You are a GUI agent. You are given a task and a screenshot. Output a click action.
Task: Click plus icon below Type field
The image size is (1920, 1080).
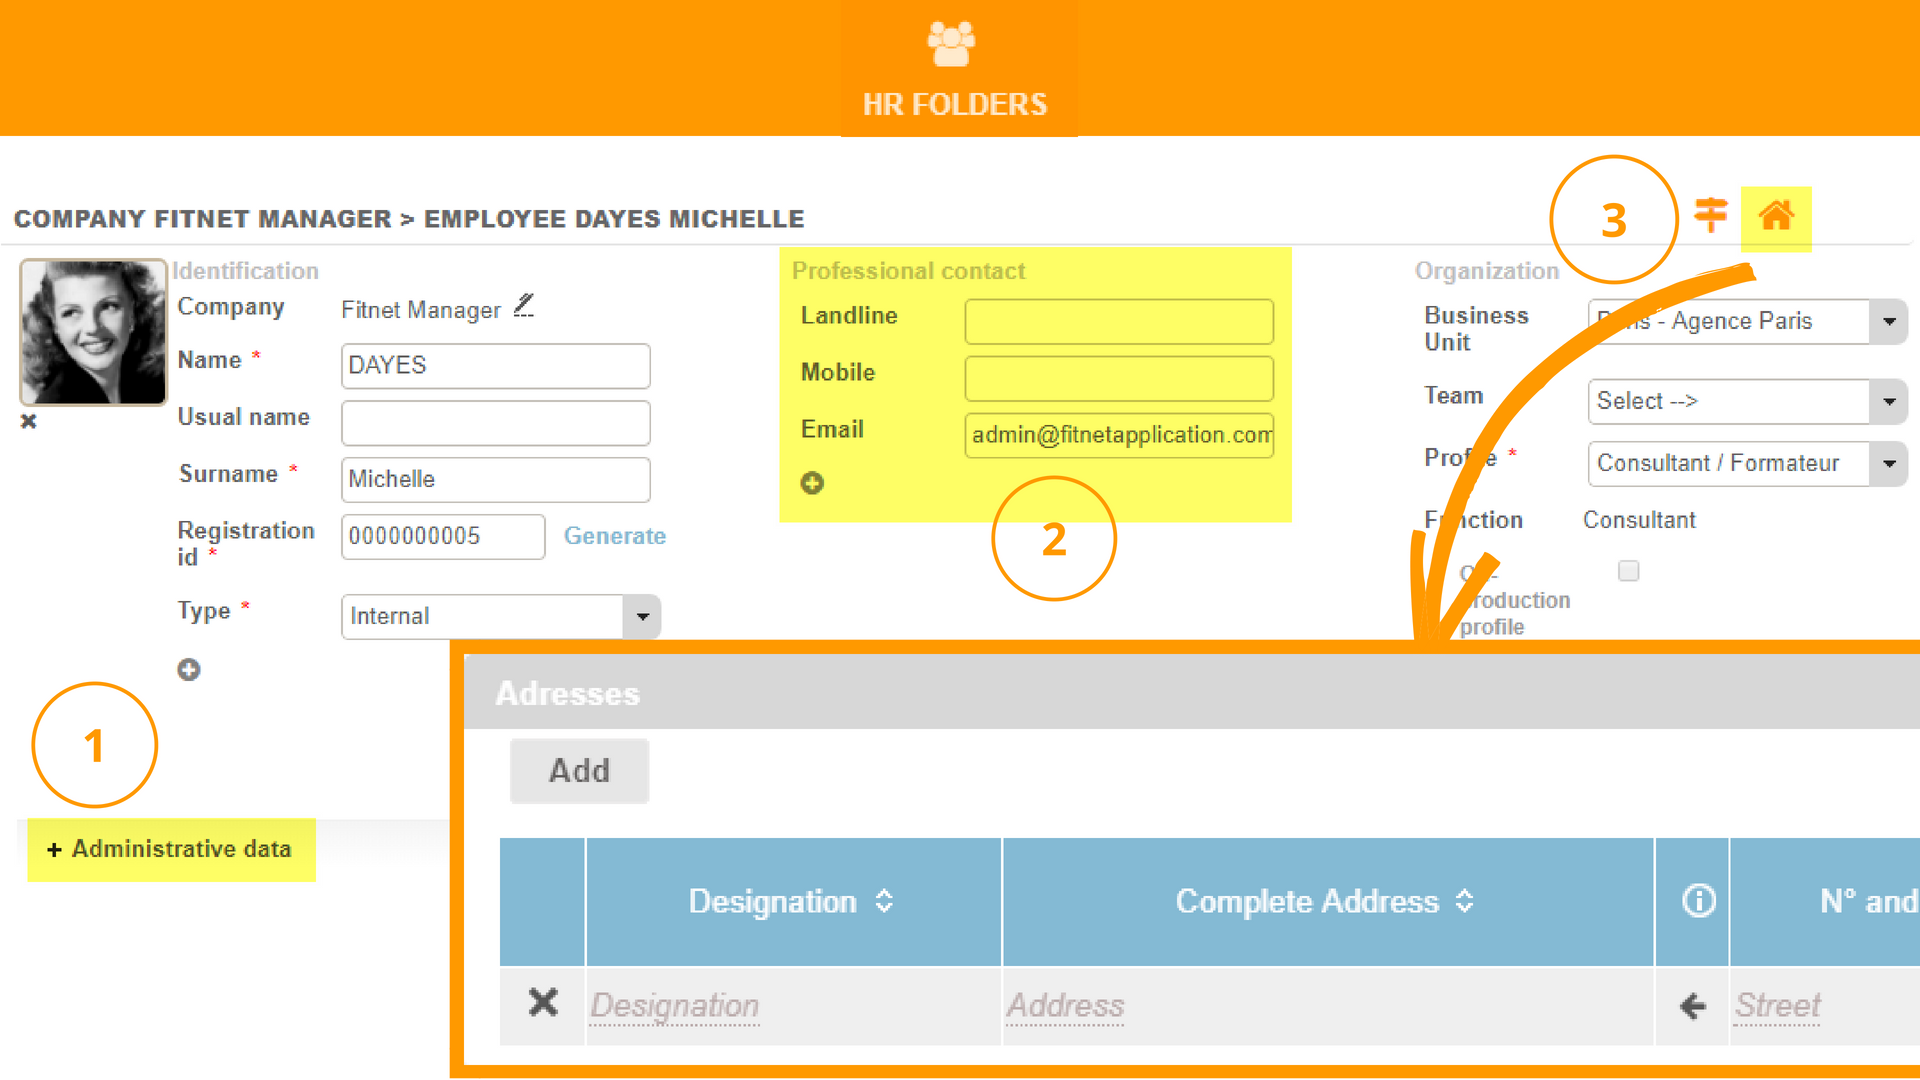click(189, 670)
